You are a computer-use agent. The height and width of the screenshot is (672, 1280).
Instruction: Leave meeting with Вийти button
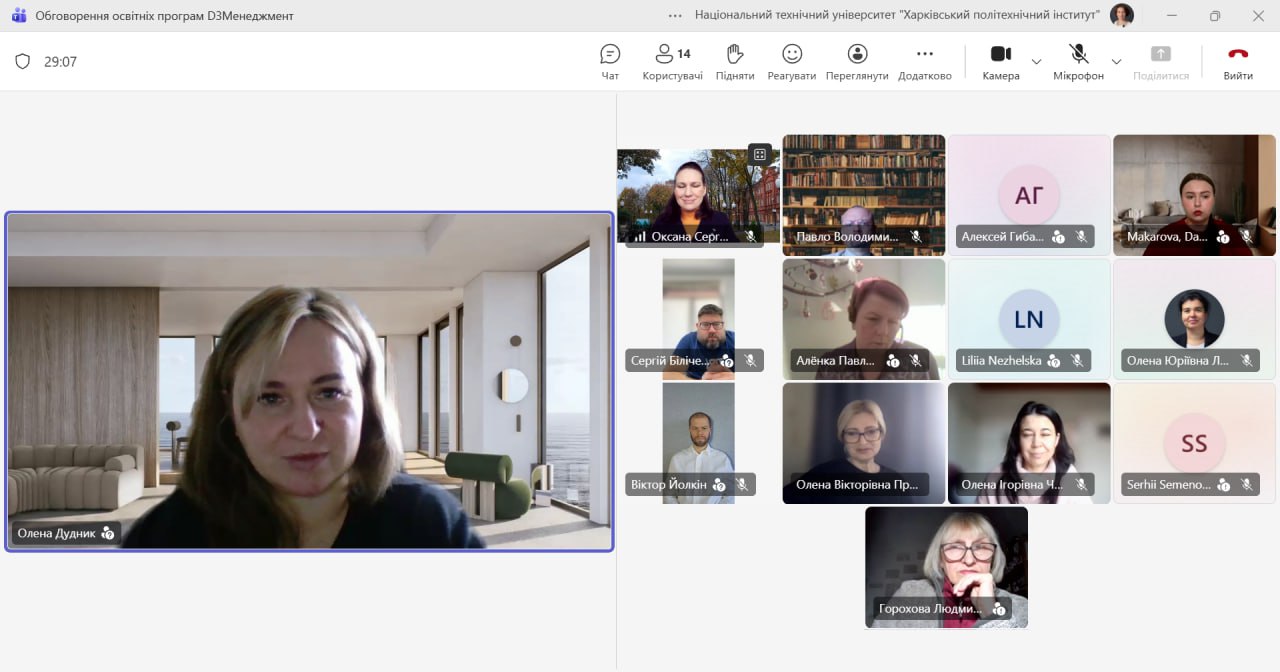(x=1238, y=62)
